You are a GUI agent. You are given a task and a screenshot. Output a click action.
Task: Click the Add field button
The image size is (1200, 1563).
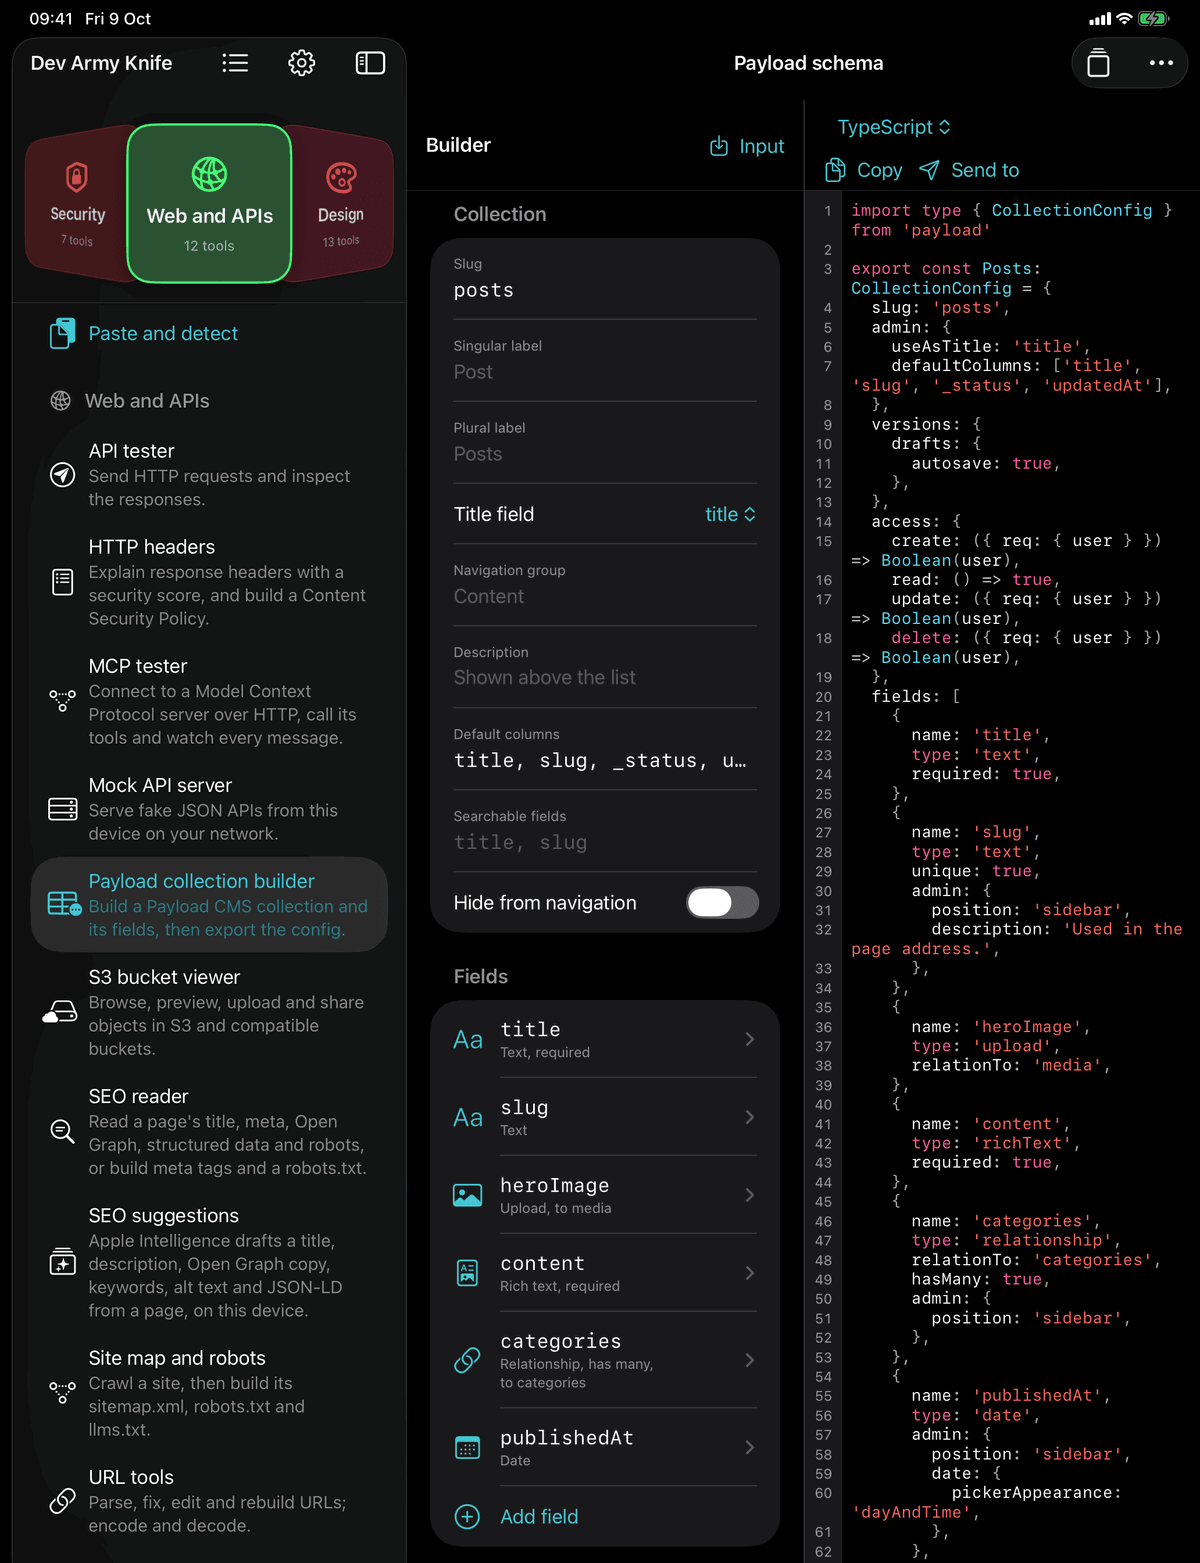539,1516
